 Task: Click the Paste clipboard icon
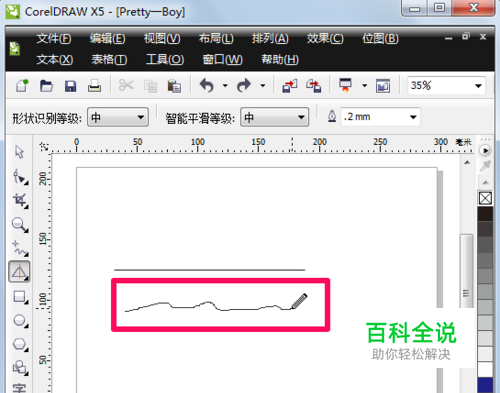click(x=174, y=86)
